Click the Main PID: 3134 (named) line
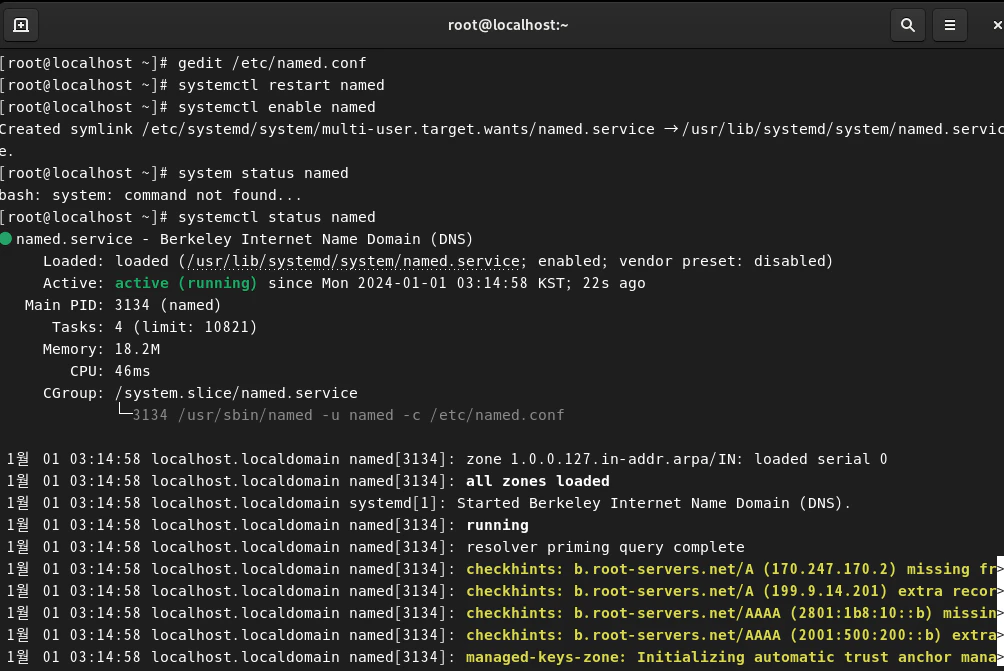The height and width of the screenshot is (671, 1004). (x=122, y=305)
